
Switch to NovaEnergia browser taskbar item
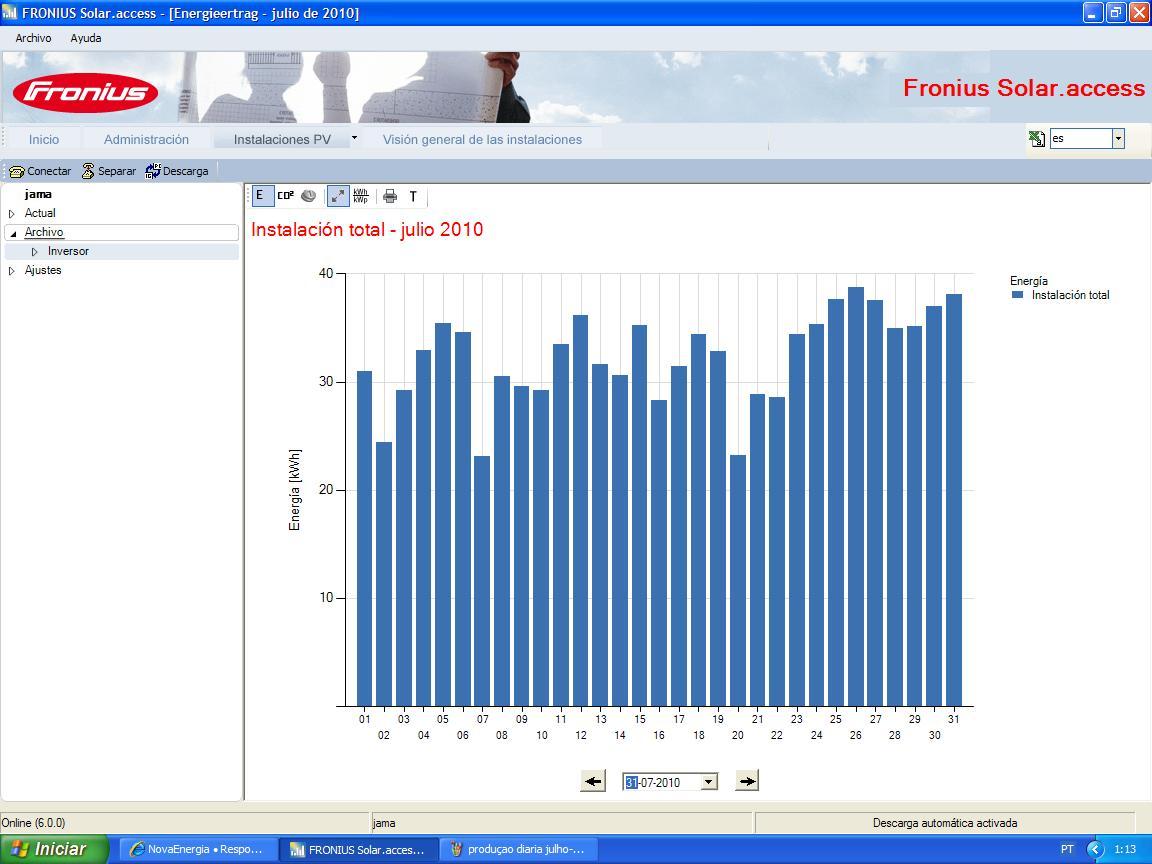pos(198,849)
